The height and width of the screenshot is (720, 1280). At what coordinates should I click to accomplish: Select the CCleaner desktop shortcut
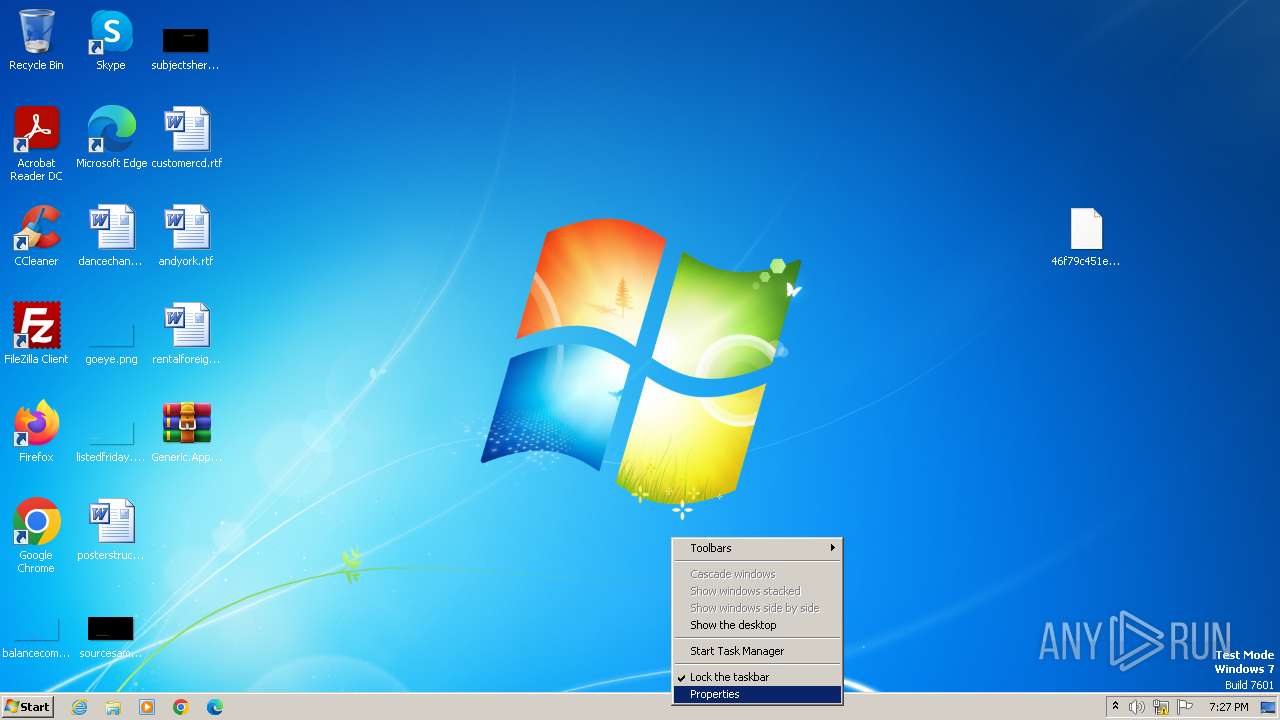click(x=36, y=235)
